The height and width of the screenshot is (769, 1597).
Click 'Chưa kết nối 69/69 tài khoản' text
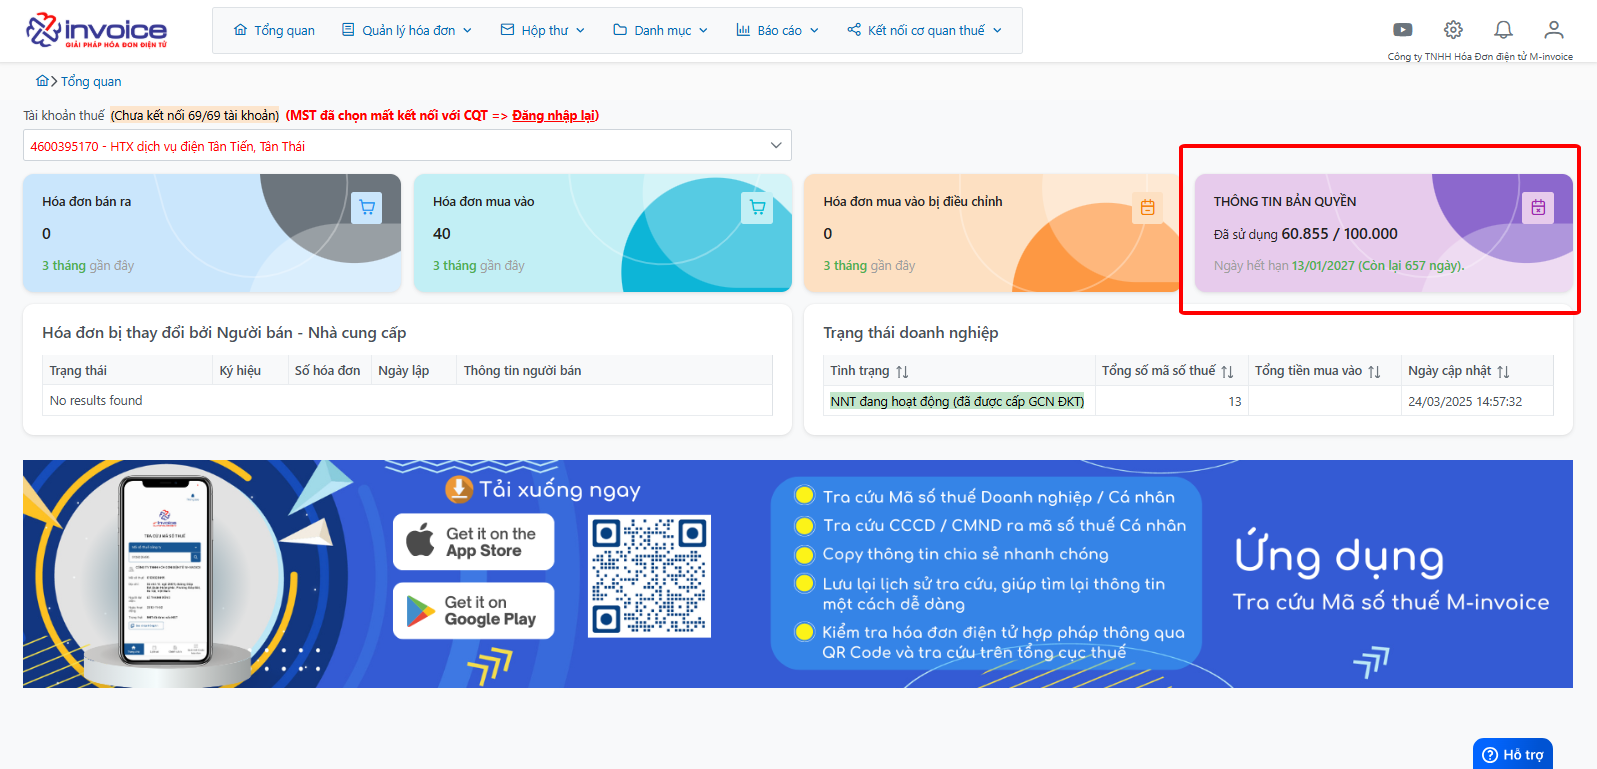(195, 115)
